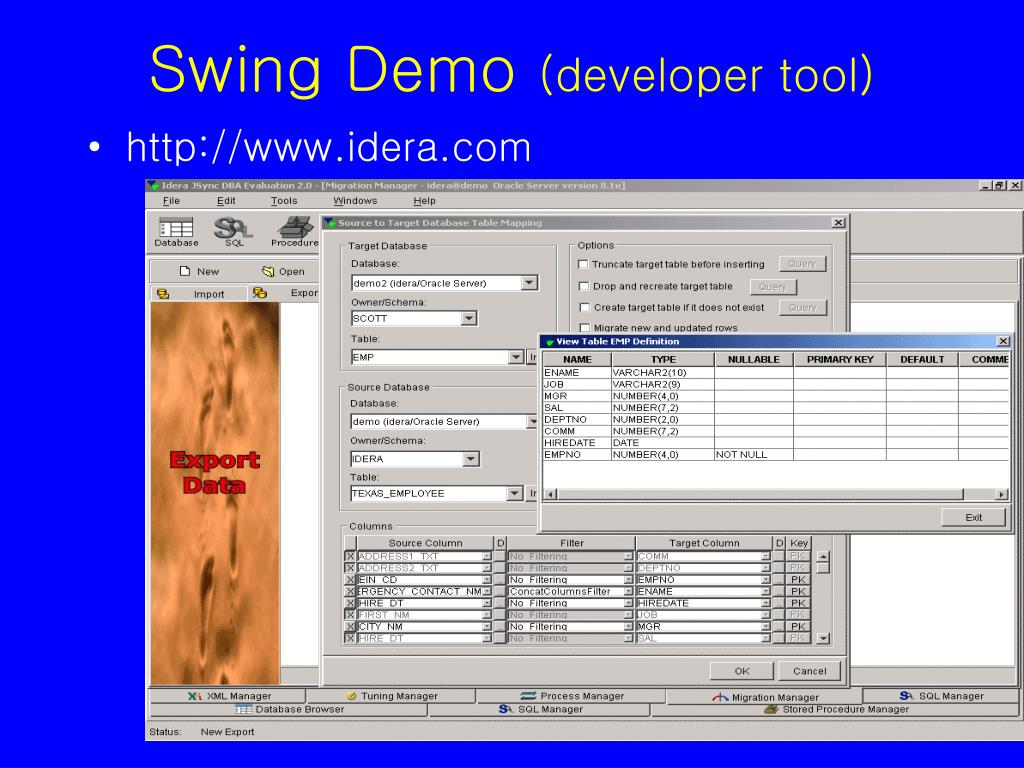1024x768 pixels.
Task: Click Columns list scroll down arrow
Action: pyautogui.click(x=823, y=638)
